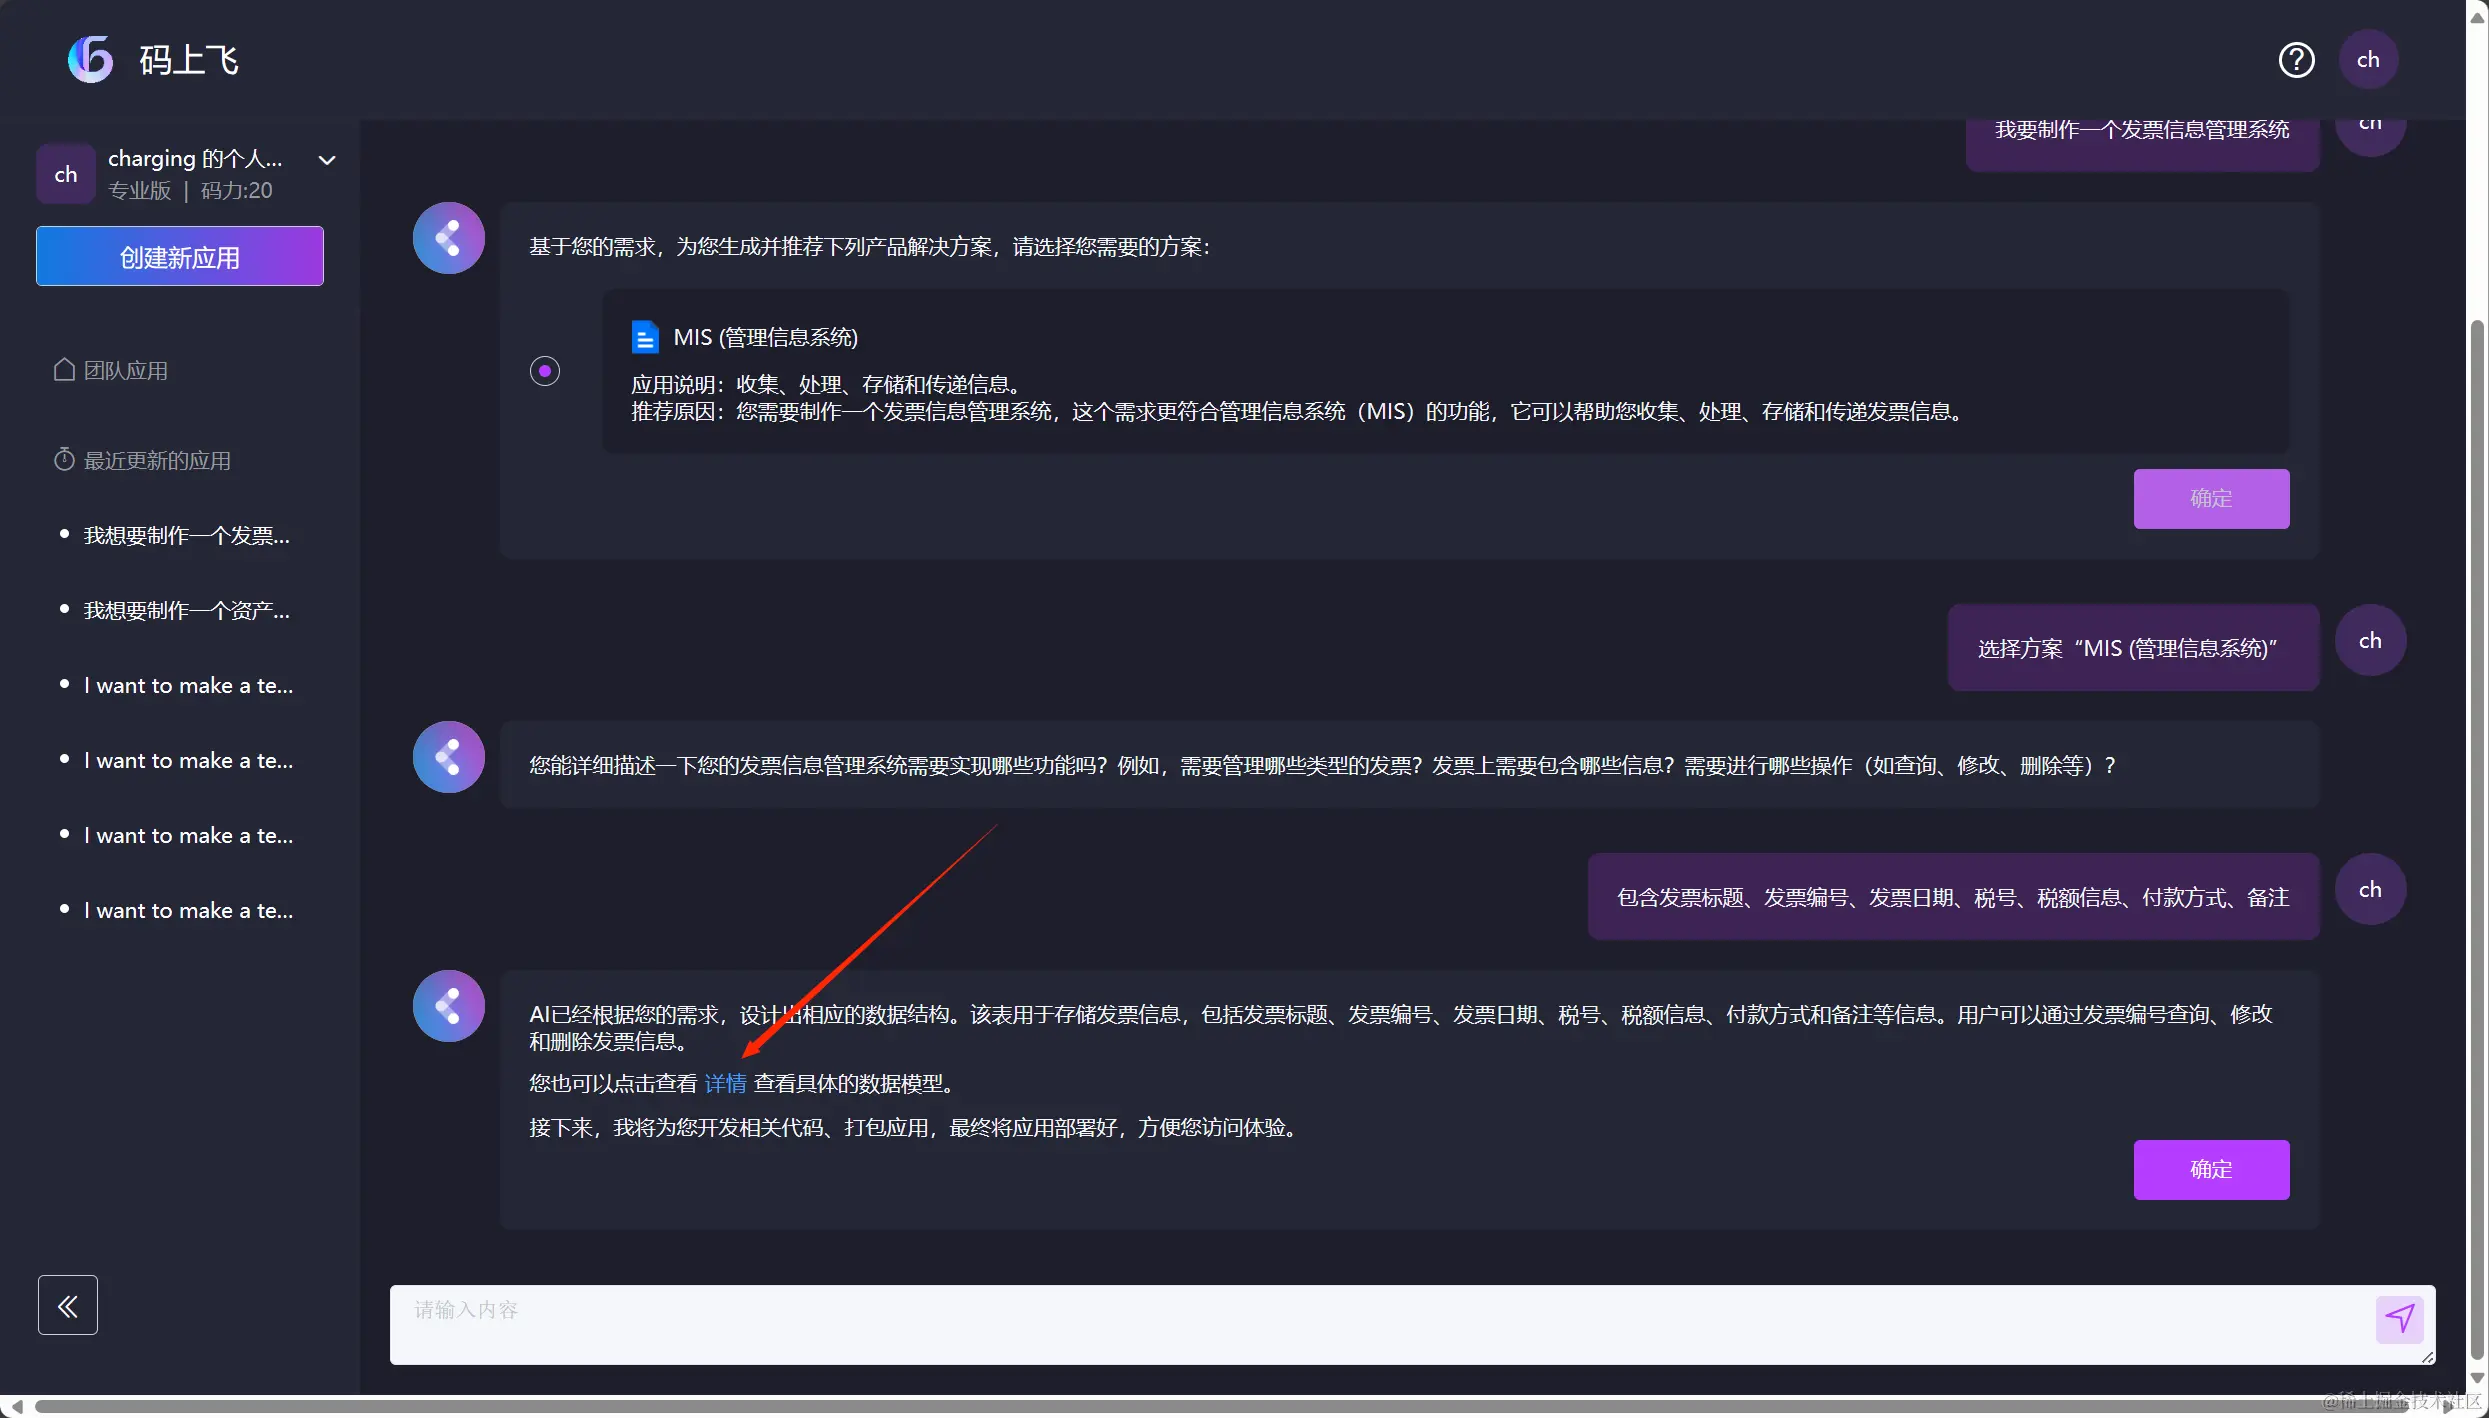Click the 详情 link for data model
The image size is (2489, 1418).
click(725, 1084)
